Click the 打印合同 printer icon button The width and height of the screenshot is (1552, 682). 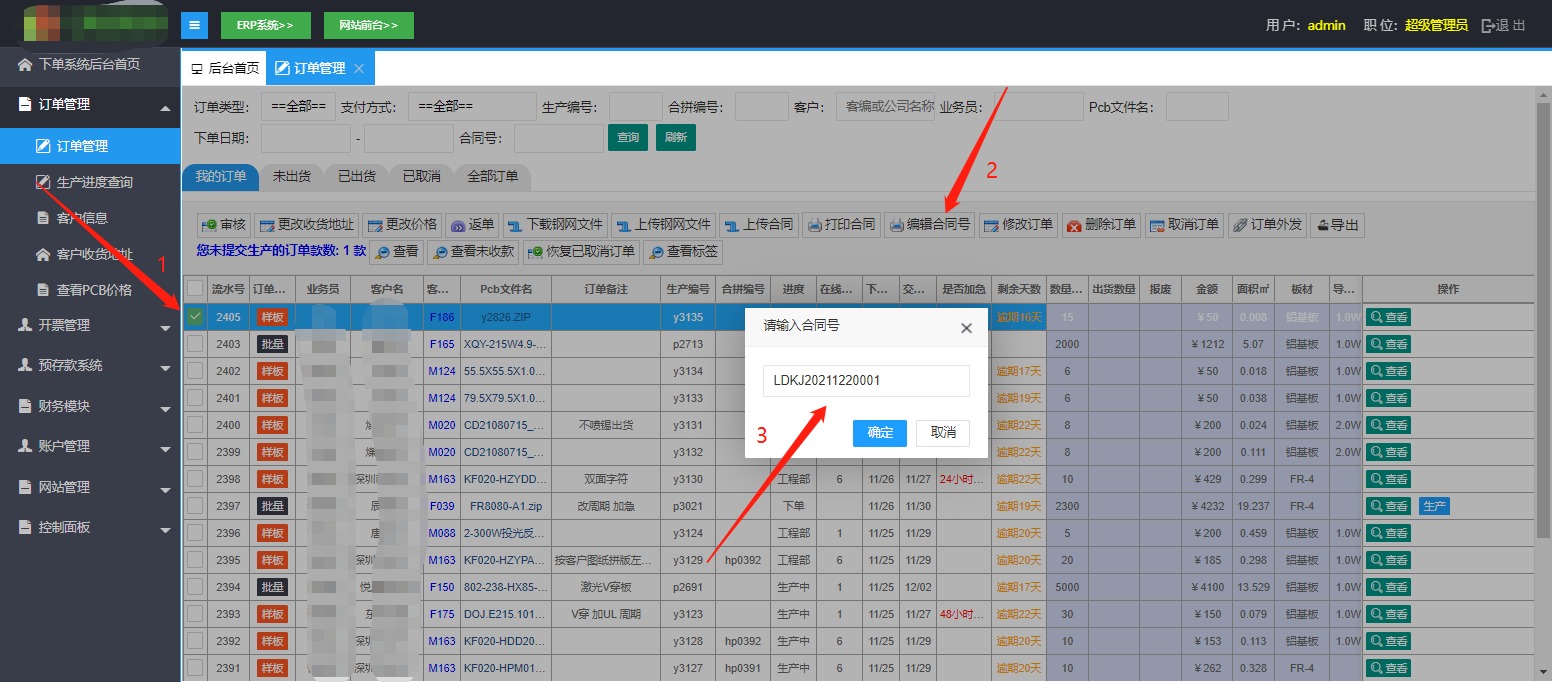pyautogui.click(x=841, y=225)
